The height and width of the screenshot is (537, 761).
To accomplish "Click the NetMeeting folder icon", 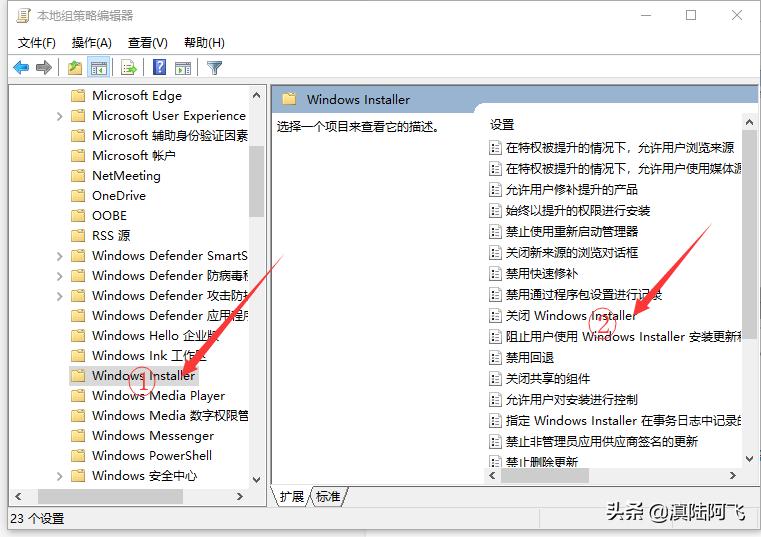I will [78, 175].
